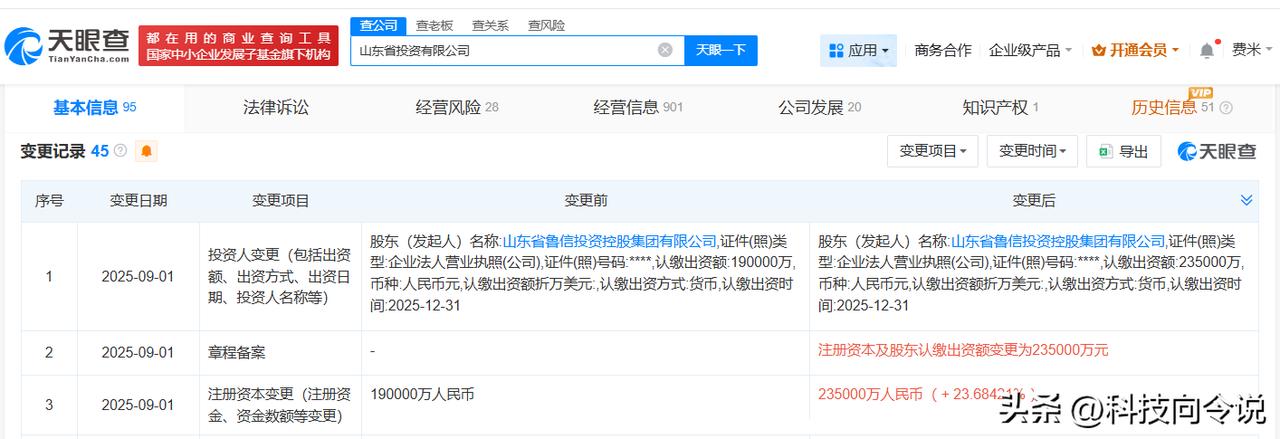Screen dimensions: 1280x439
Task: Click the 导出 export button
Action: coord(1123,151)
